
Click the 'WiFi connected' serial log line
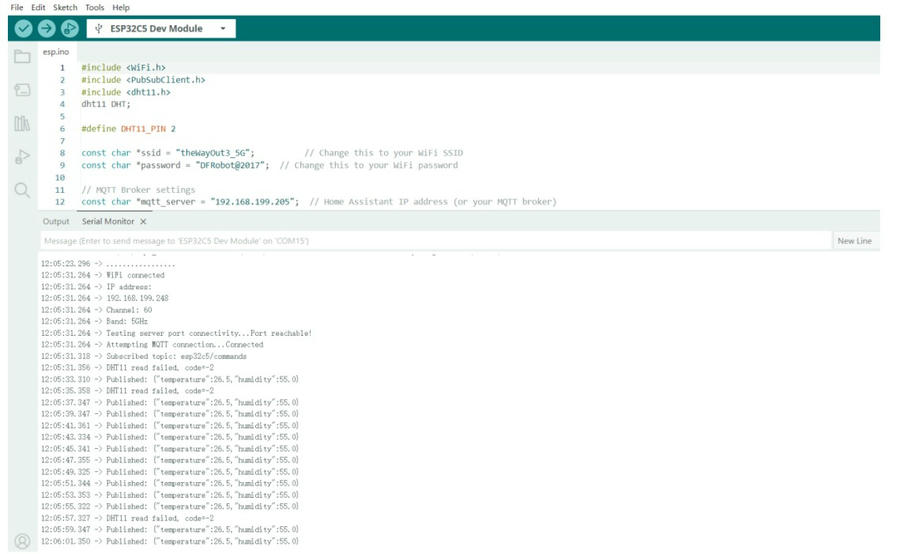(103, 276)
